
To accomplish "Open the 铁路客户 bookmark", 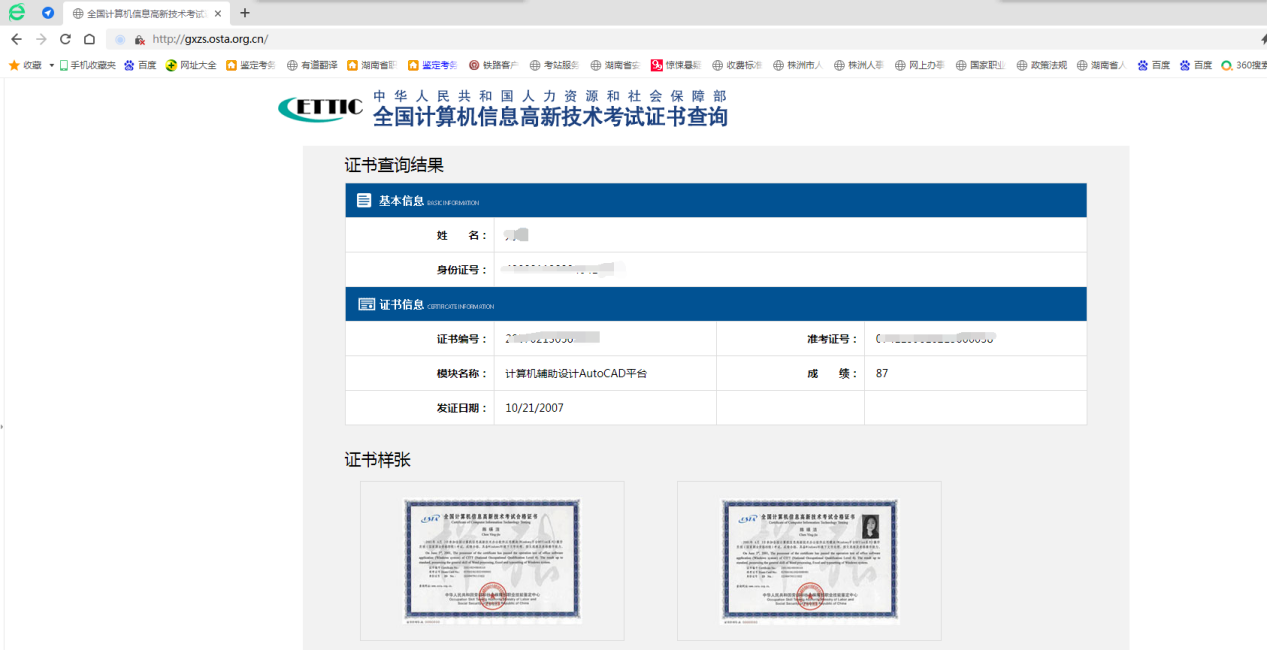I will (493, 65).
